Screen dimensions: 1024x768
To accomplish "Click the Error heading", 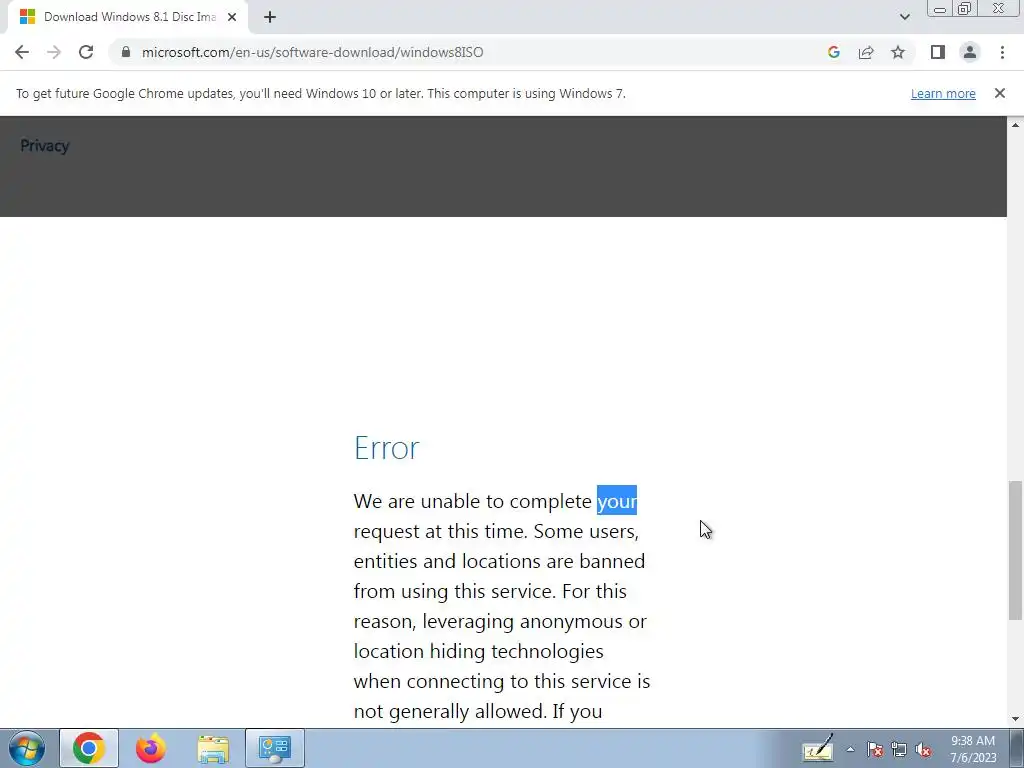I will 387,448.
